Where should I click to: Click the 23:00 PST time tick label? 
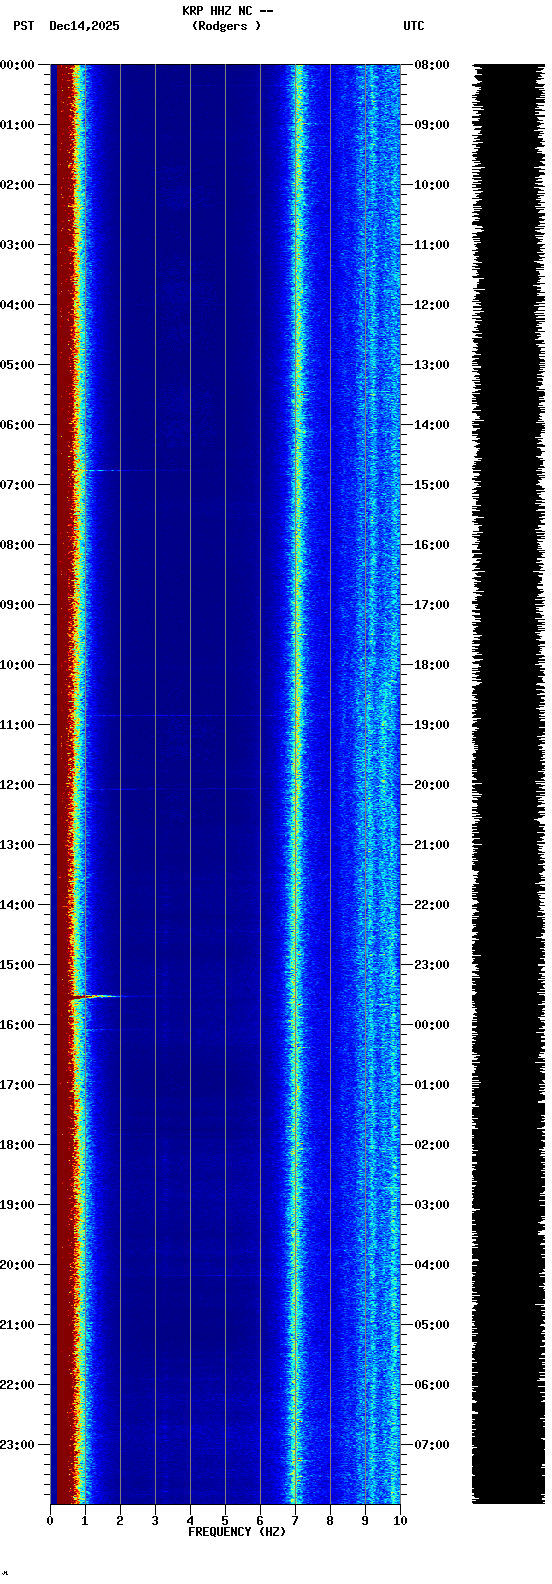click(17, 1445)
